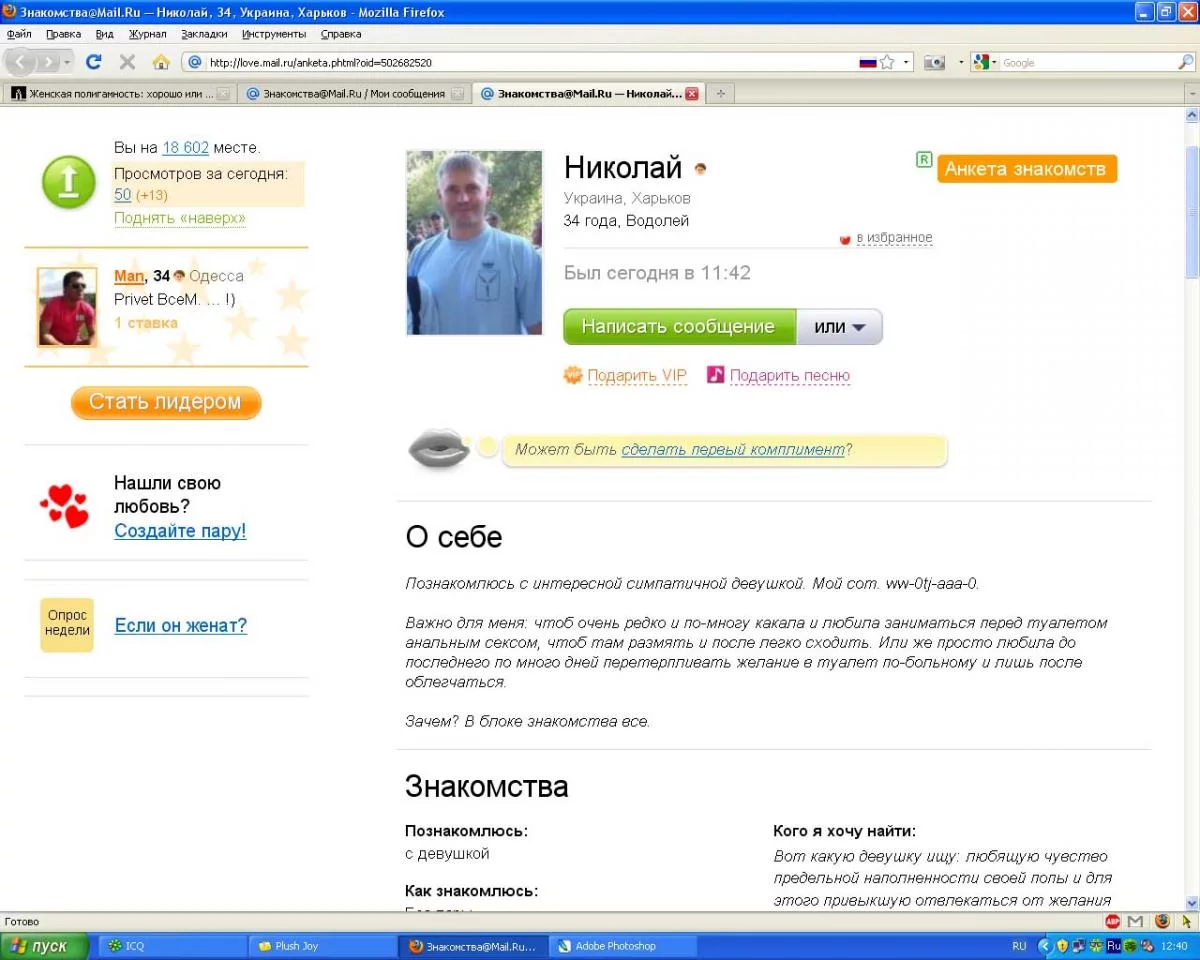Click the yellow security shield tray icon
Image resolution: width=1200 pixels, height=960 pixels.
tap(1063, 946)
